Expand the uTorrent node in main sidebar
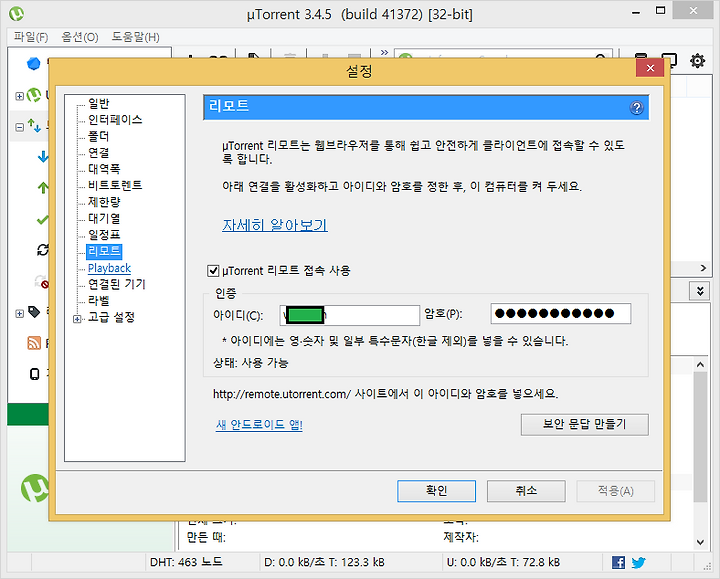This screenshot has width=720, height=579. pos(19,96)
